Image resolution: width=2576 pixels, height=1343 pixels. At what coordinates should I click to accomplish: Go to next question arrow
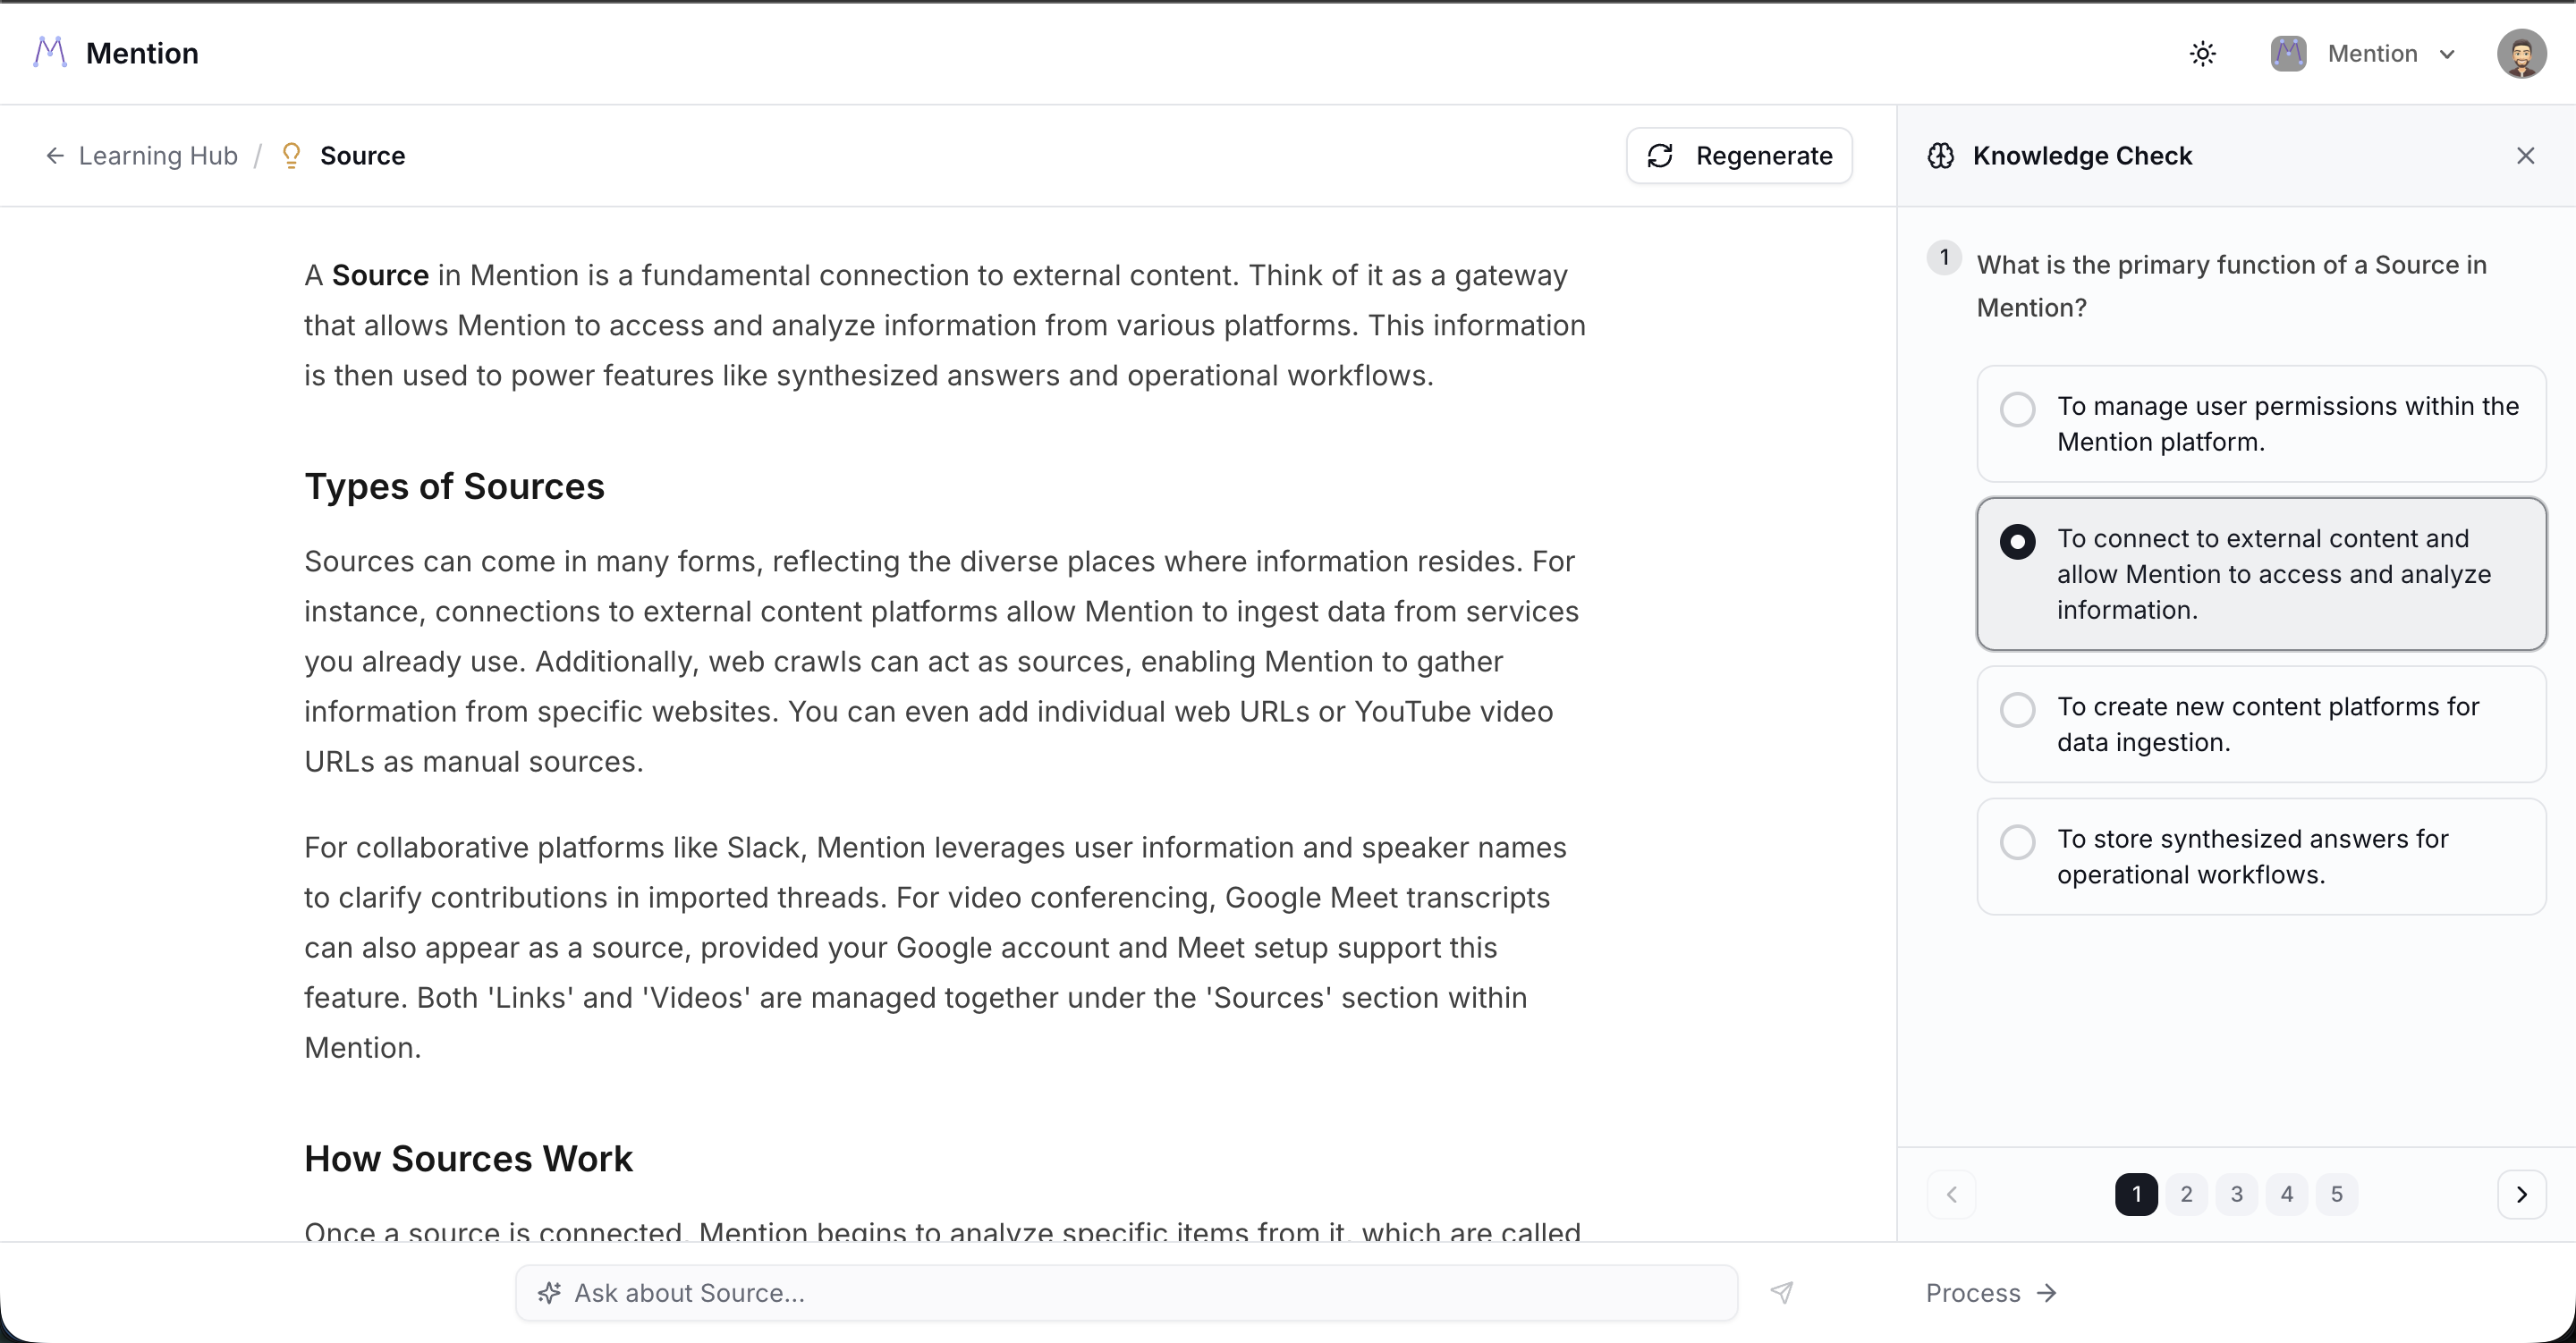(x=2521, y=1194)
